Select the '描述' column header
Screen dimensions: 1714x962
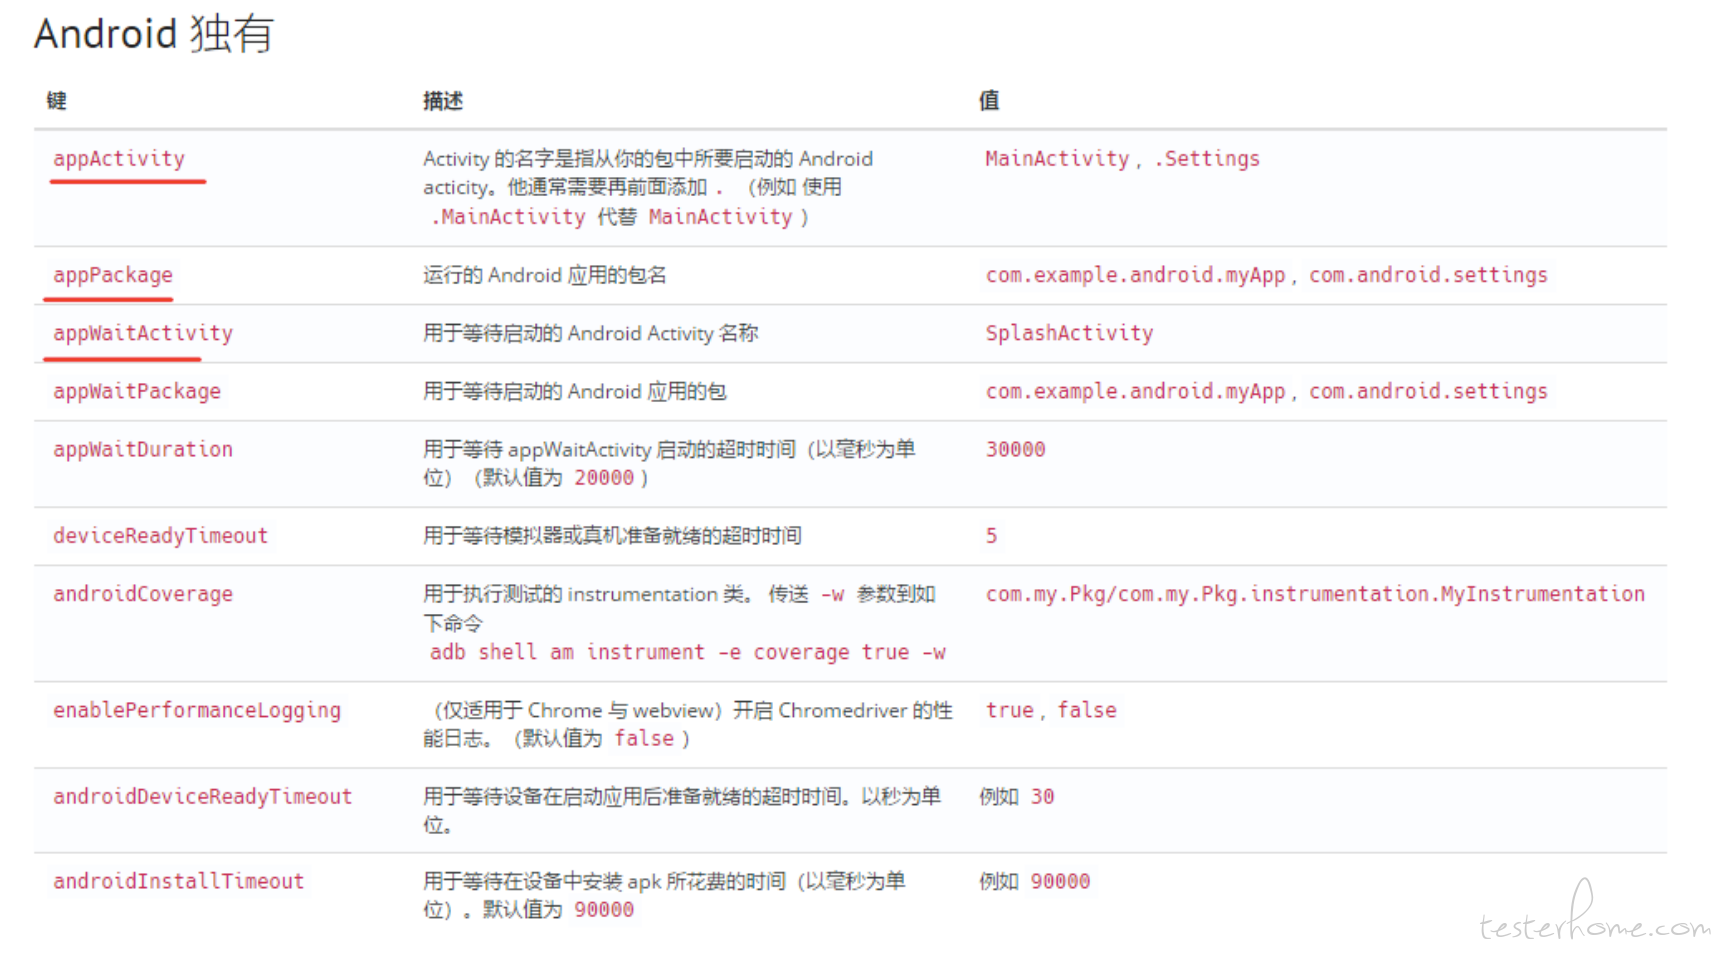point(443,100)
